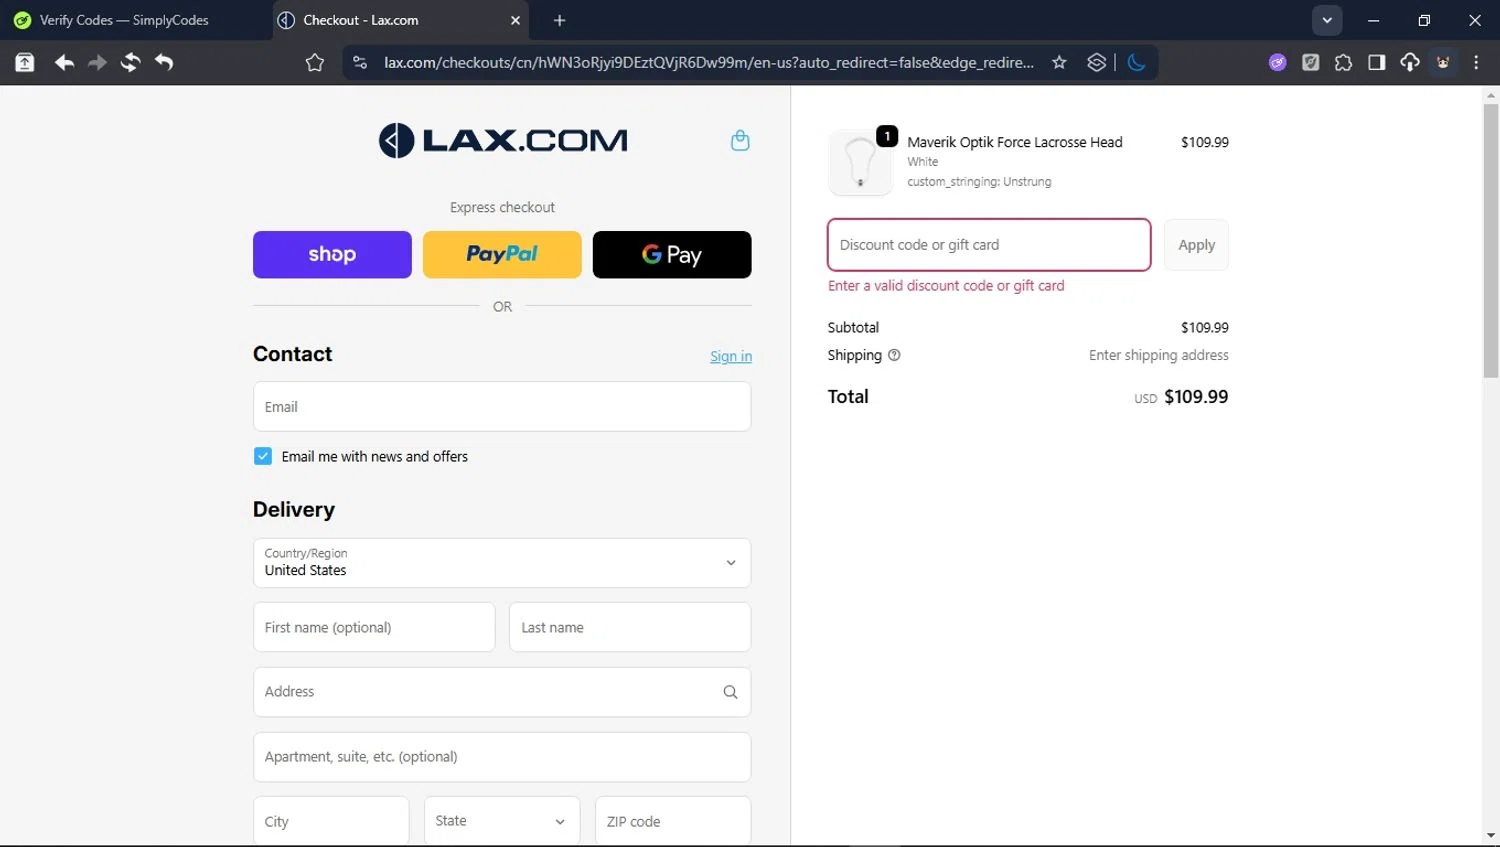Image resolution: width=1500 pixels, height=847 pixels.
Task: Open the State dropdown
Action: point(502,821)
